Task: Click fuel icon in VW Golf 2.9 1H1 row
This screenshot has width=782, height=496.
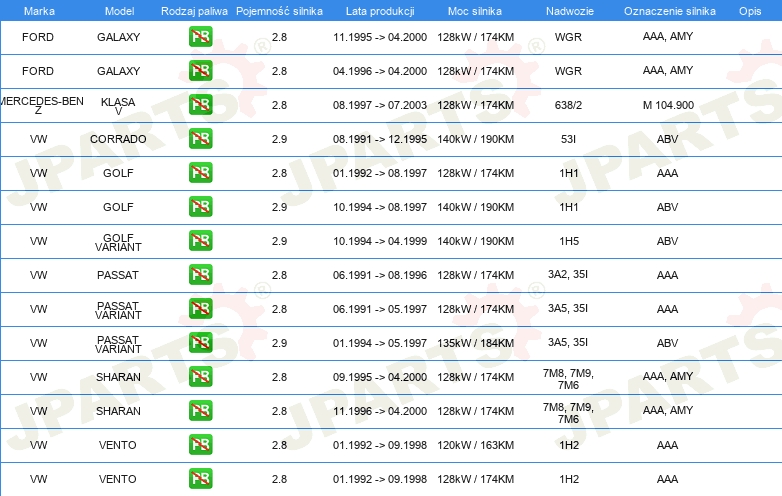Action: pos(200,207)
